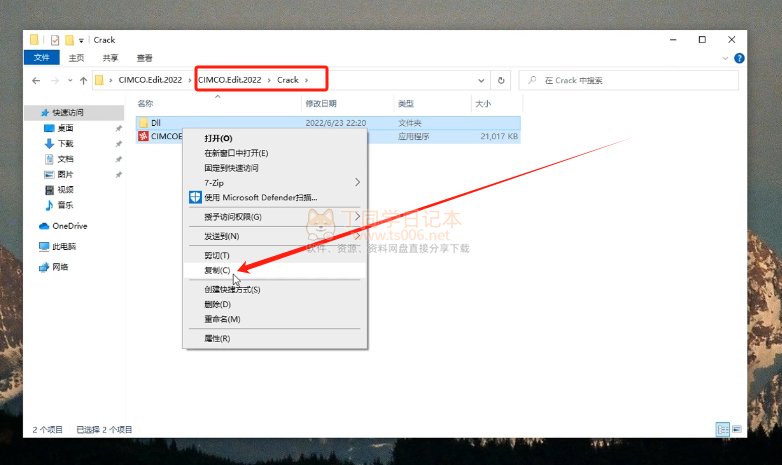Sort by 修改日期 column header
Image resolution: width=782 pixels, height=465 pixels.
tap(321, 104)
